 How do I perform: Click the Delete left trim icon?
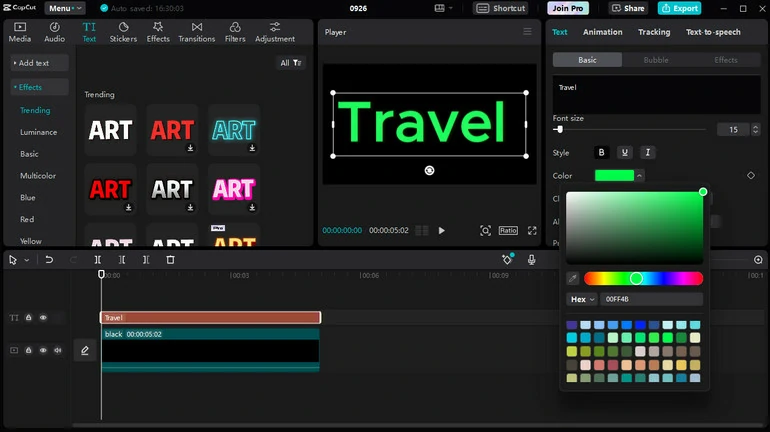pyautogui.click(x=122, y=260)
